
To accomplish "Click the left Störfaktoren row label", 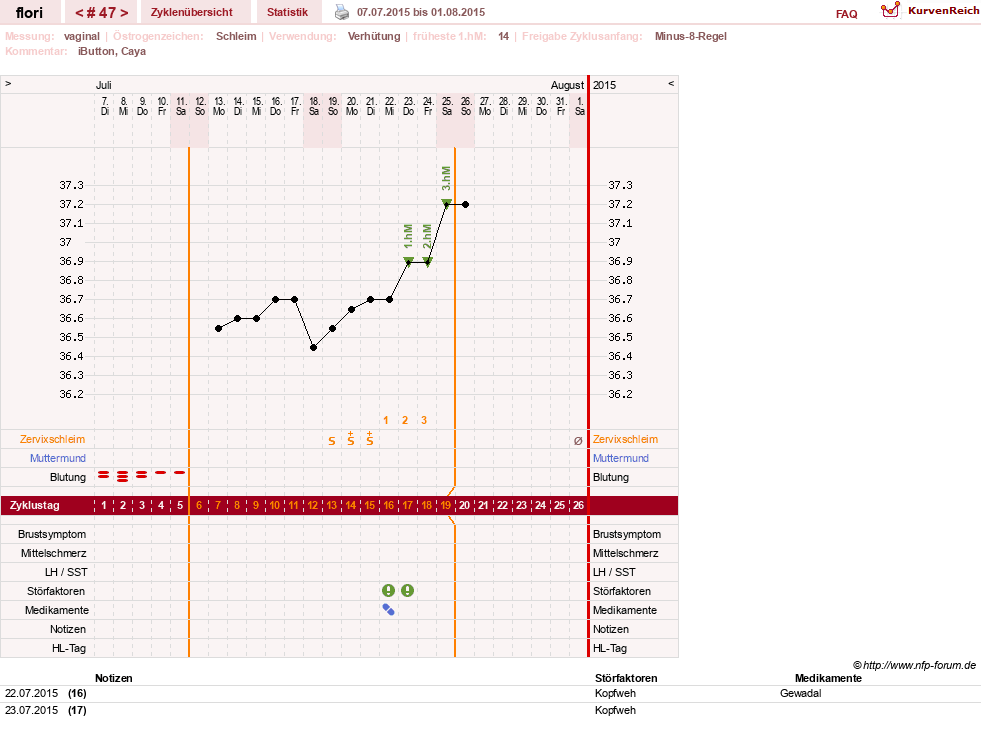I will 56,591.
